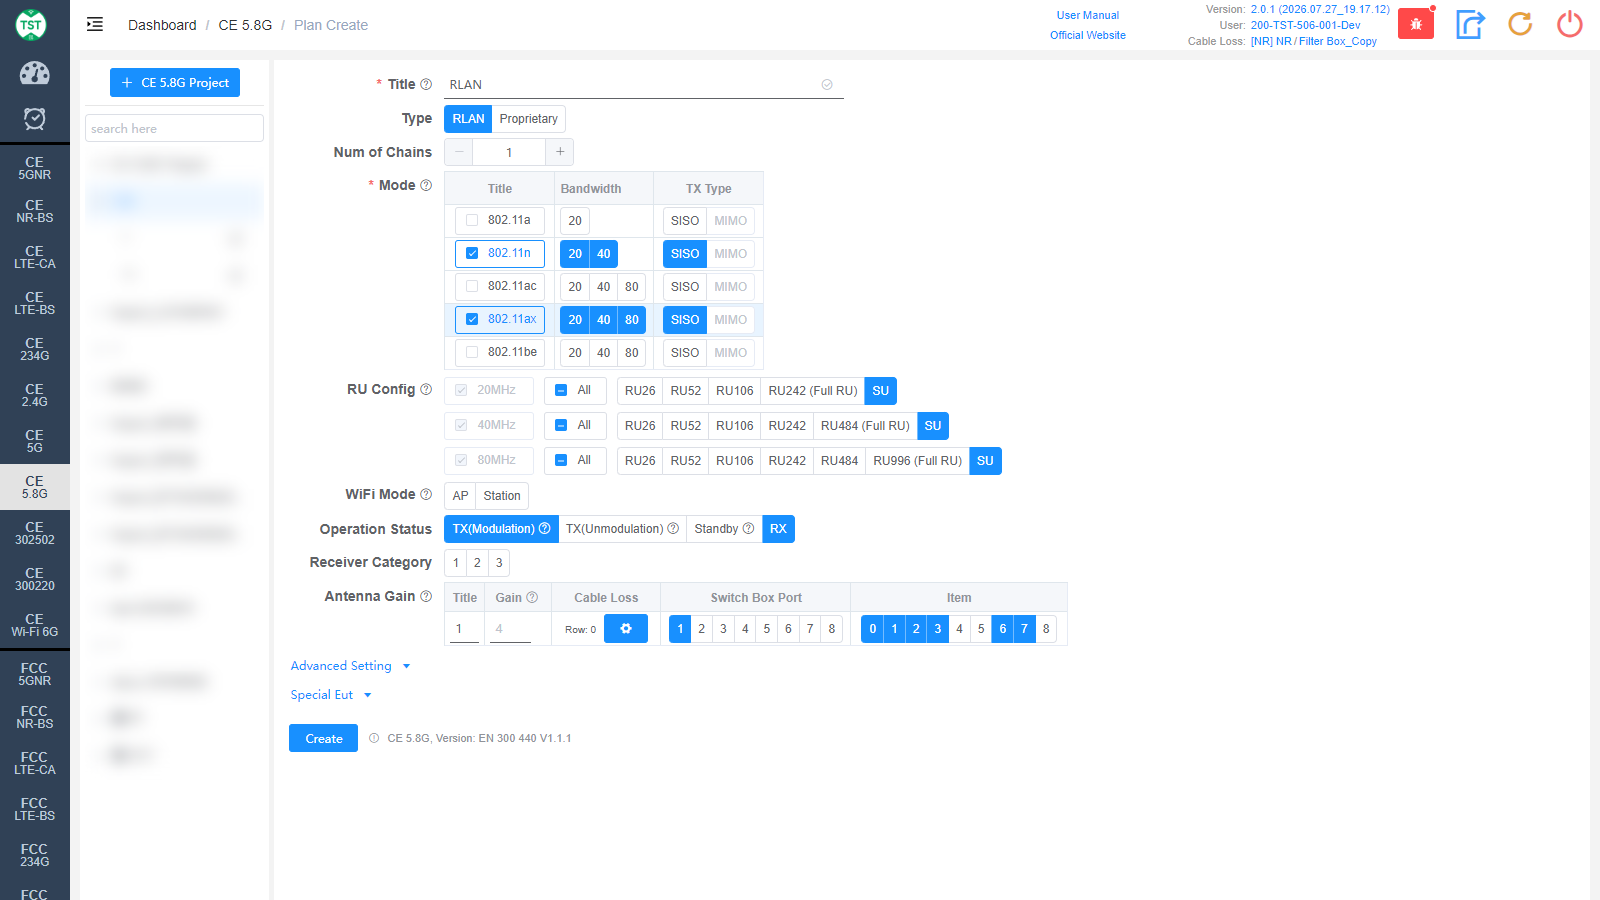Open the dashboard gauge icon in sidebar

(x=35, y=73)
